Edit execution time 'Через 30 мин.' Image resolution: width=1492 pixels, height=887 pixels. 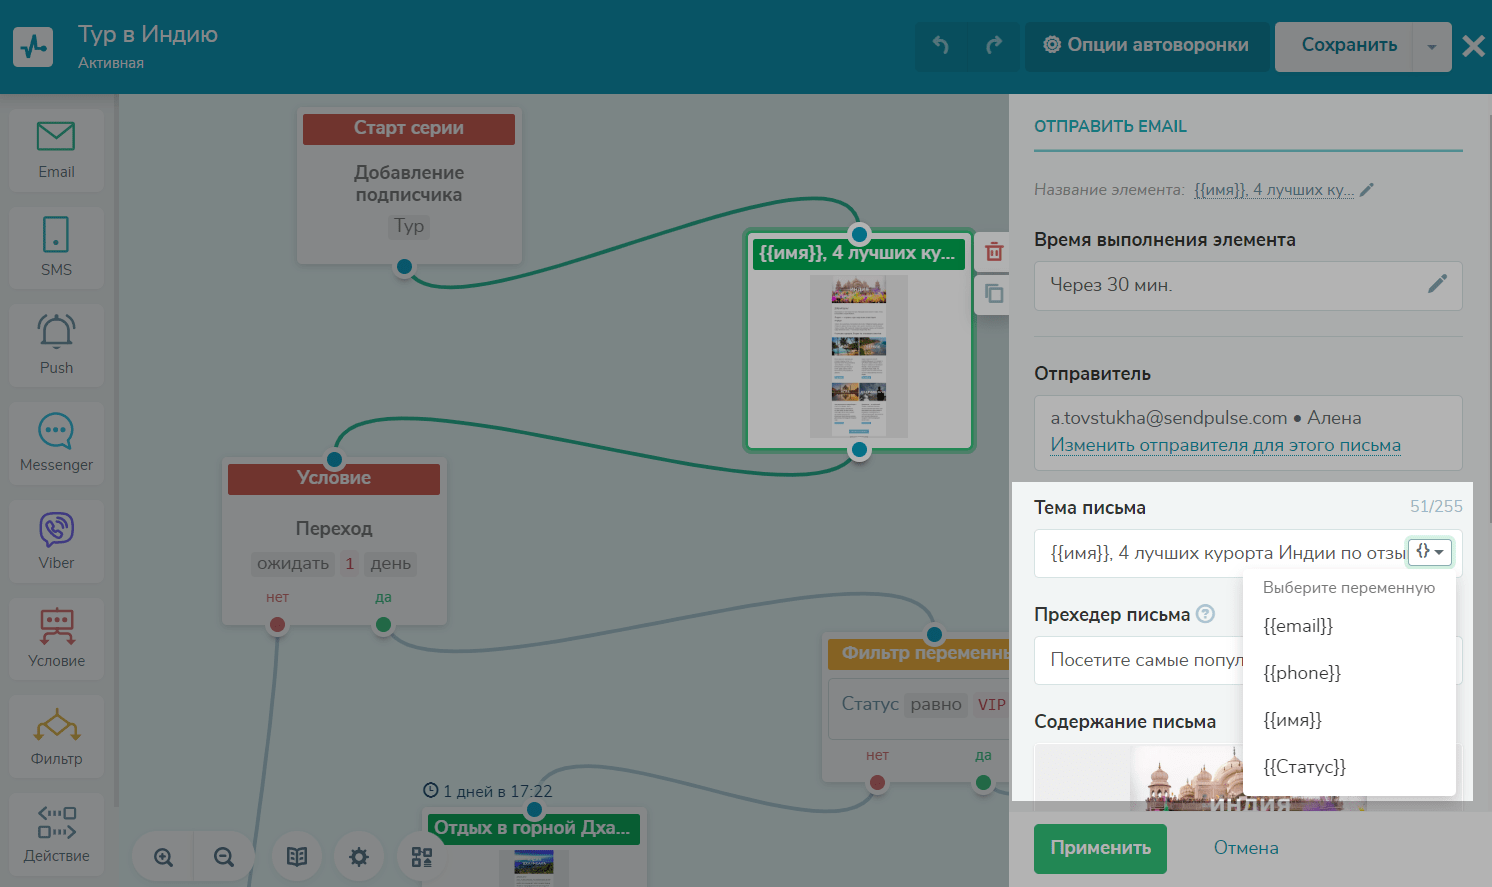point(1437,285)
